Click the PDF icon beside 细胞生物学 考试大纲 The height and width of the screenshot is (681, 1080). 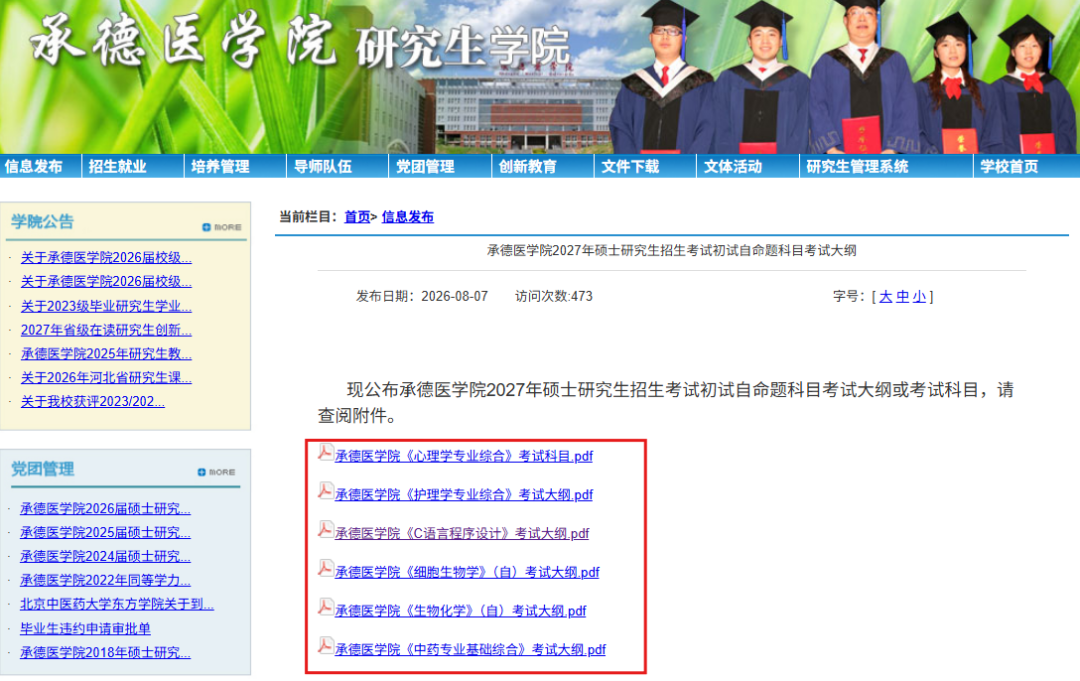325,568
